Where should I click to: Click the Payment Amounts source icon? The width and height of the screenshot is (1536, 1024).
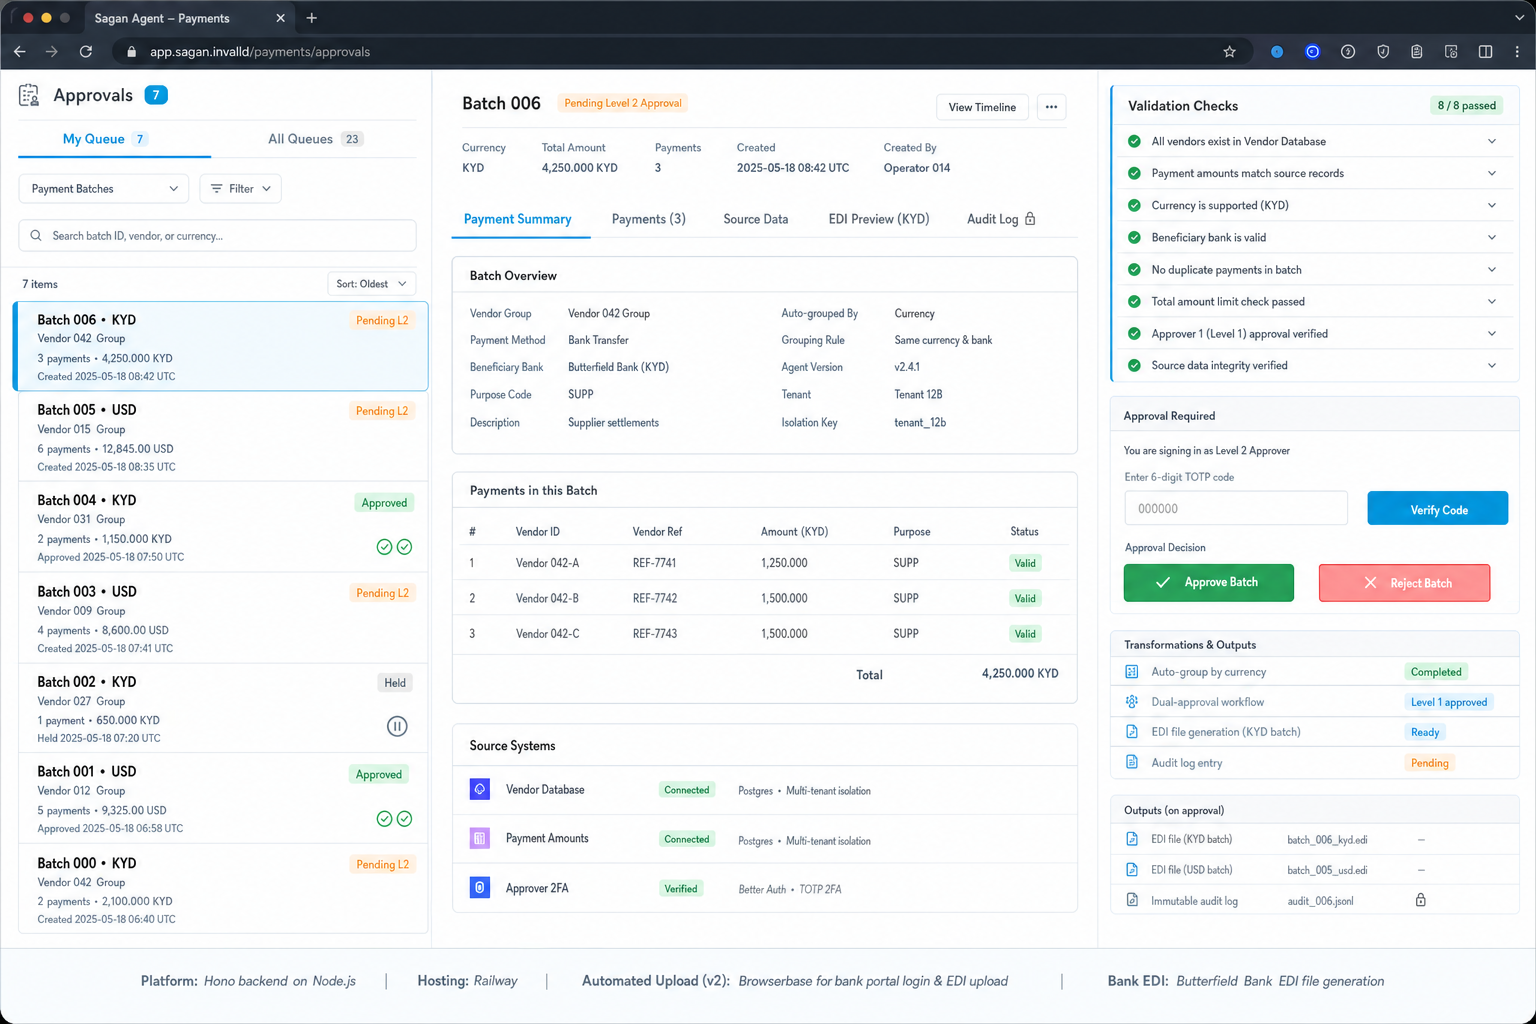[480, 838]
